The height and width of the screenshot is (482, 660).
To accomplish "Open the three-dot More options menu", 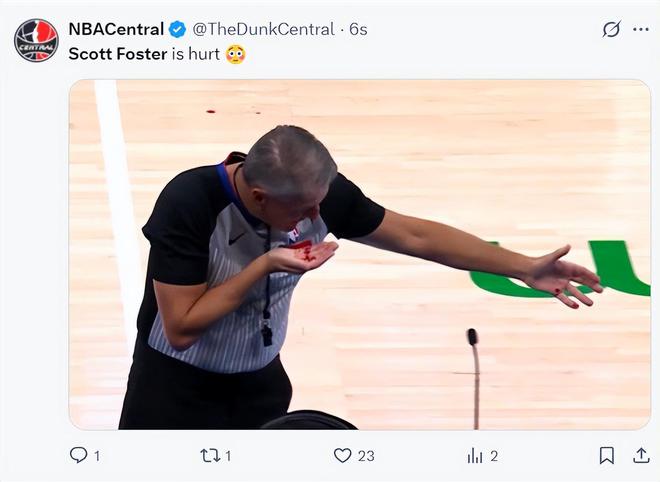I will click(641, 29).
